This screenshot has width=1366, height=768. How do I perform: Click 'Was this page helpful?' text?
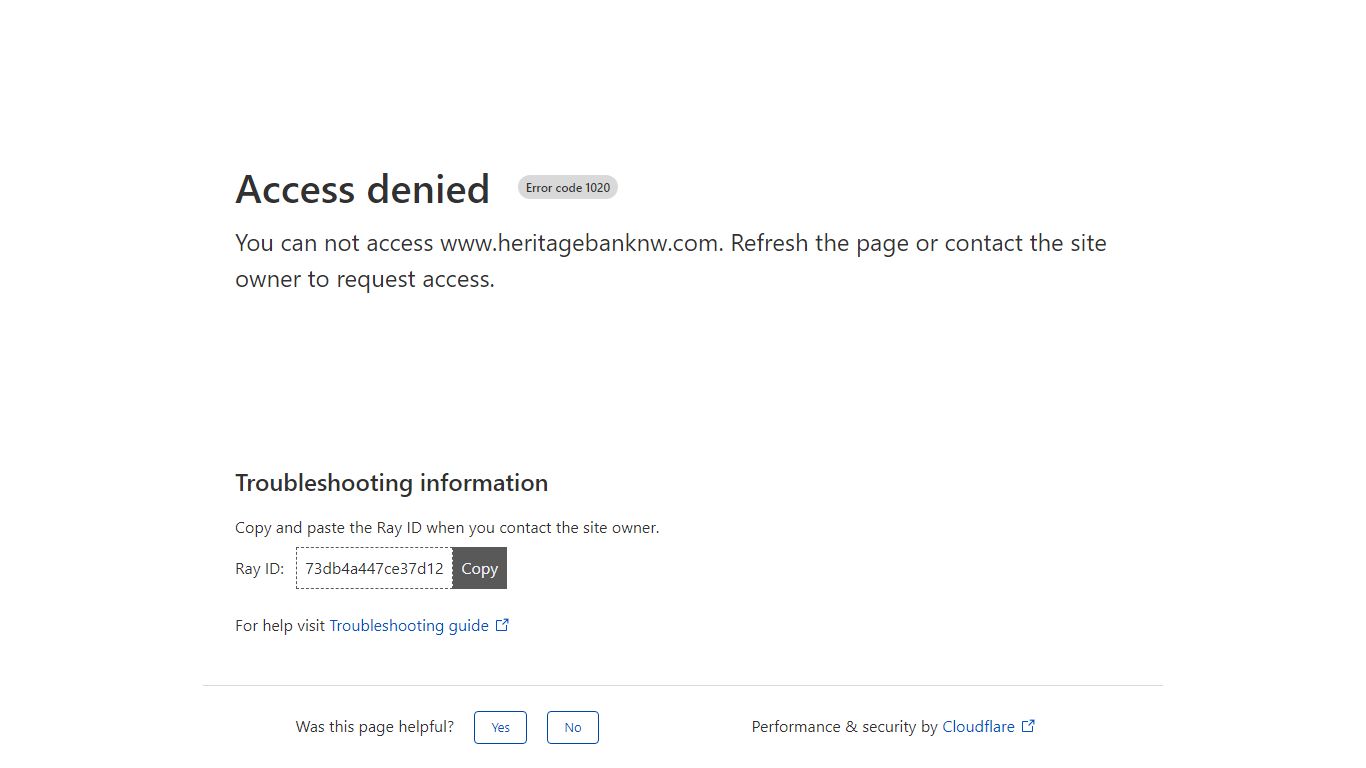click(375, 727)
